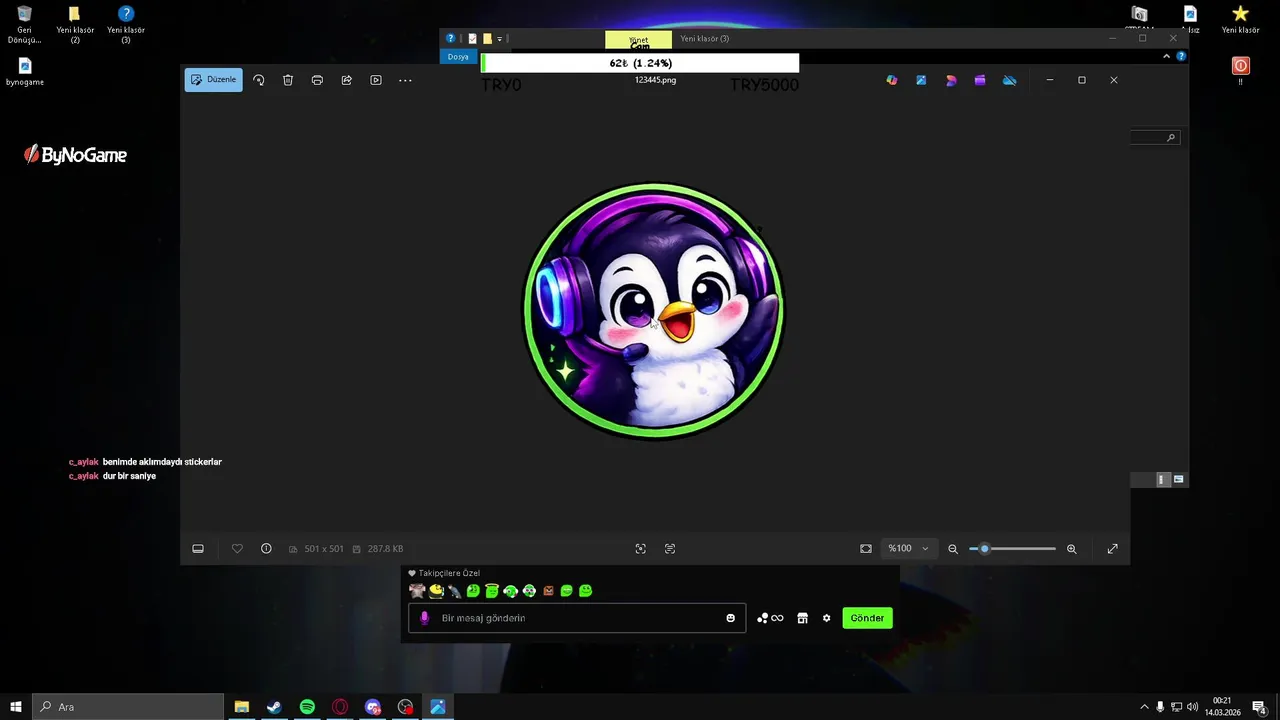
Task: Select the yellow smiley emote
Action: click(436, 591)
